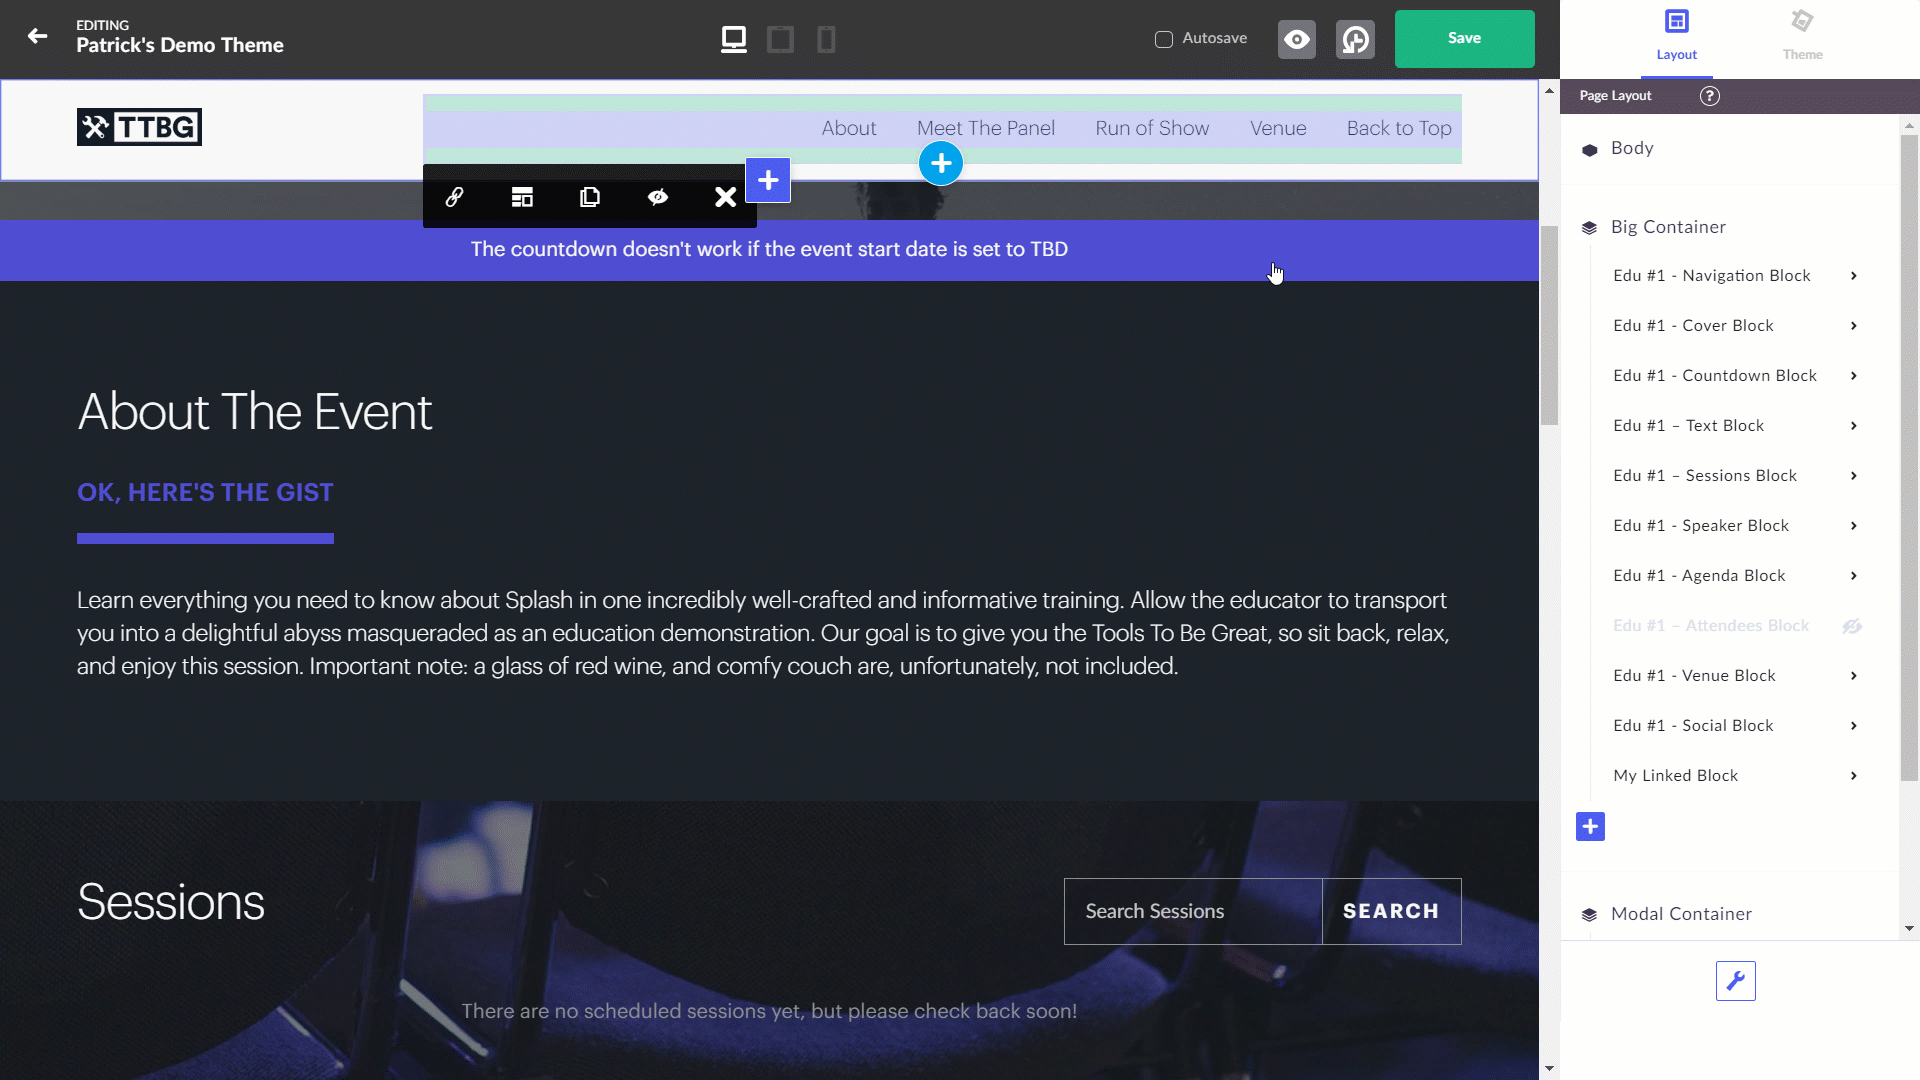Expand Edu #1 - Social Block chevron

tap(1854, 726)
